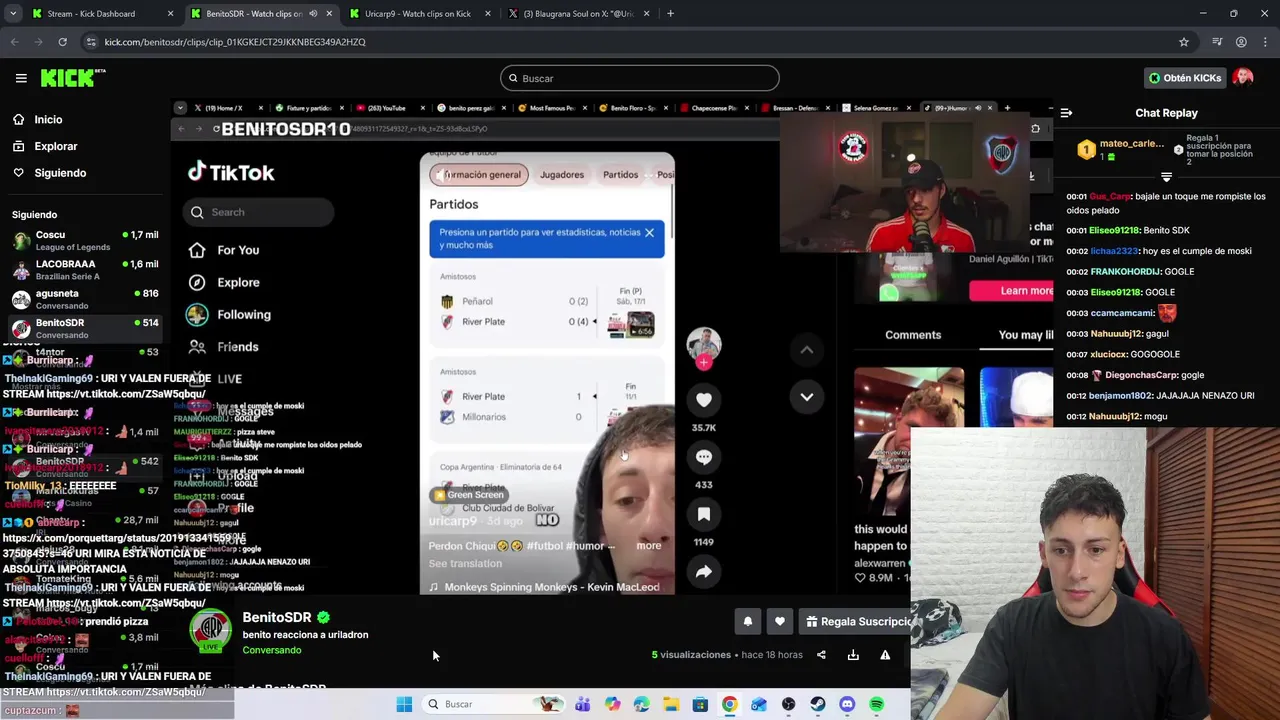Click TikTok Learn more button

click(x=1011, y=291)
